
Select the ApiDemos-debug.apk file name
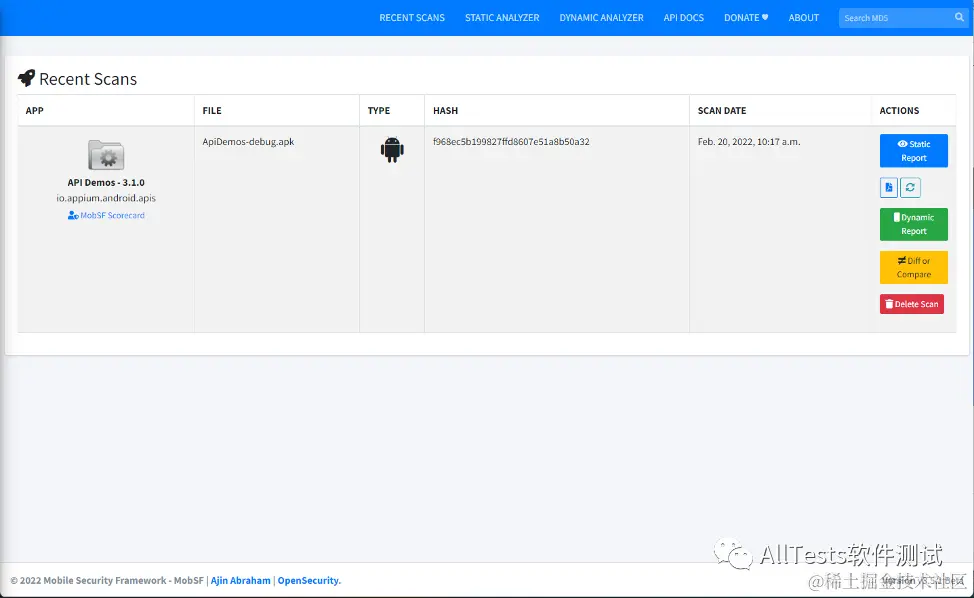(248, 142)
